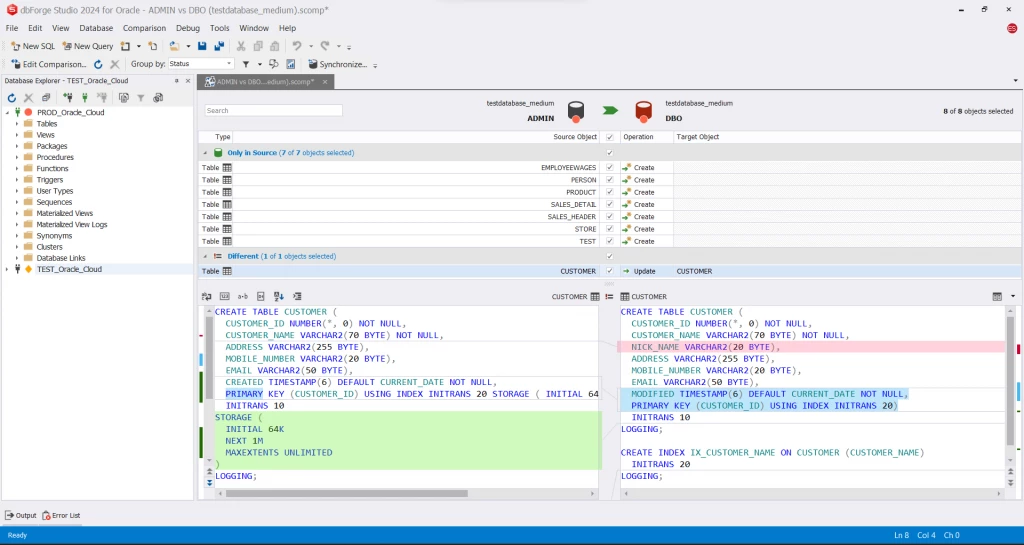This screenshot has height=545, width=1024.
Task: Click the Synchronize button
Action: (338, 65)
